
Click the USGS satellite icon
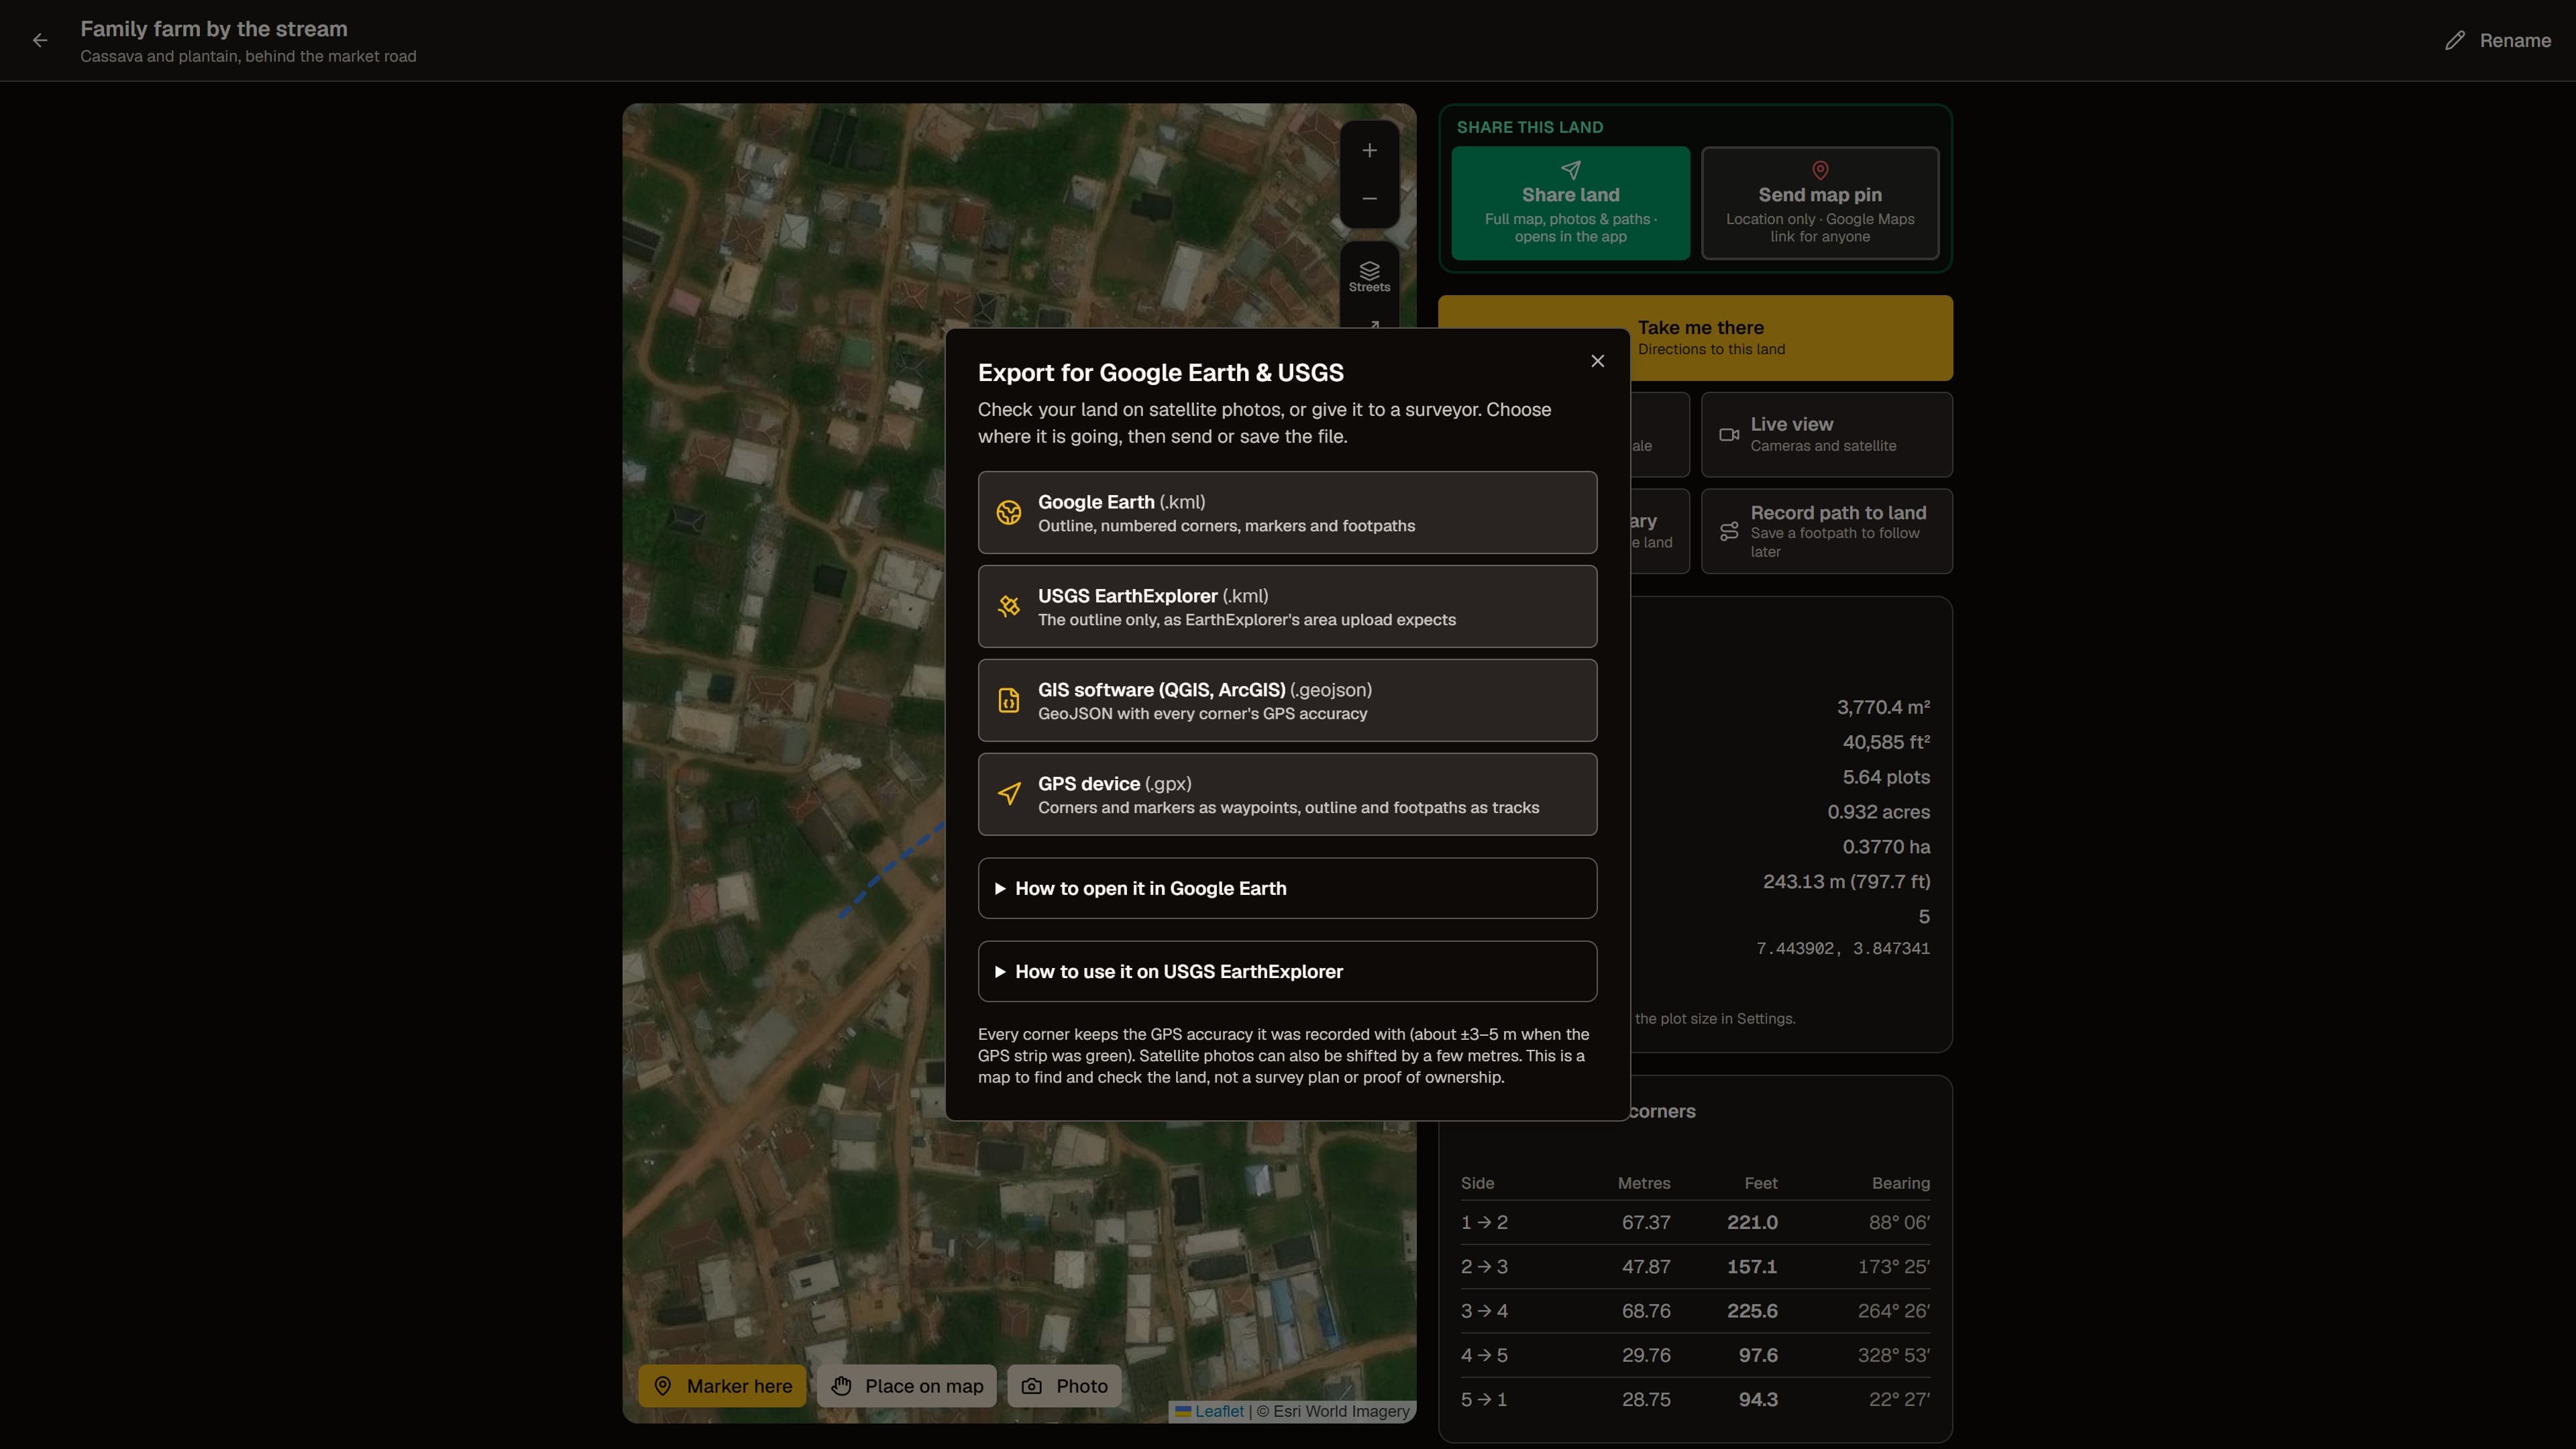click(x=1009, y=607)
